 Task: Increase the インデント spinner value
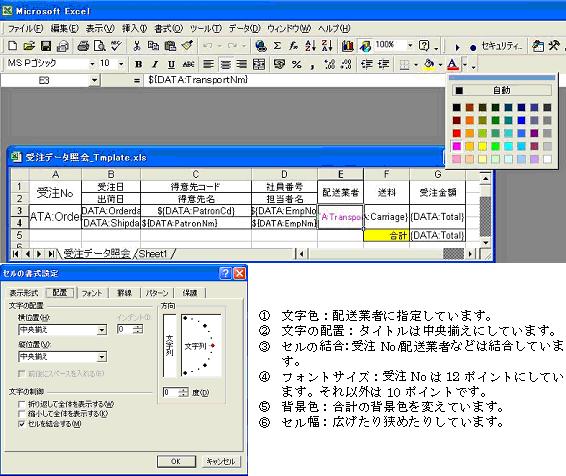(x=138, y=327)
